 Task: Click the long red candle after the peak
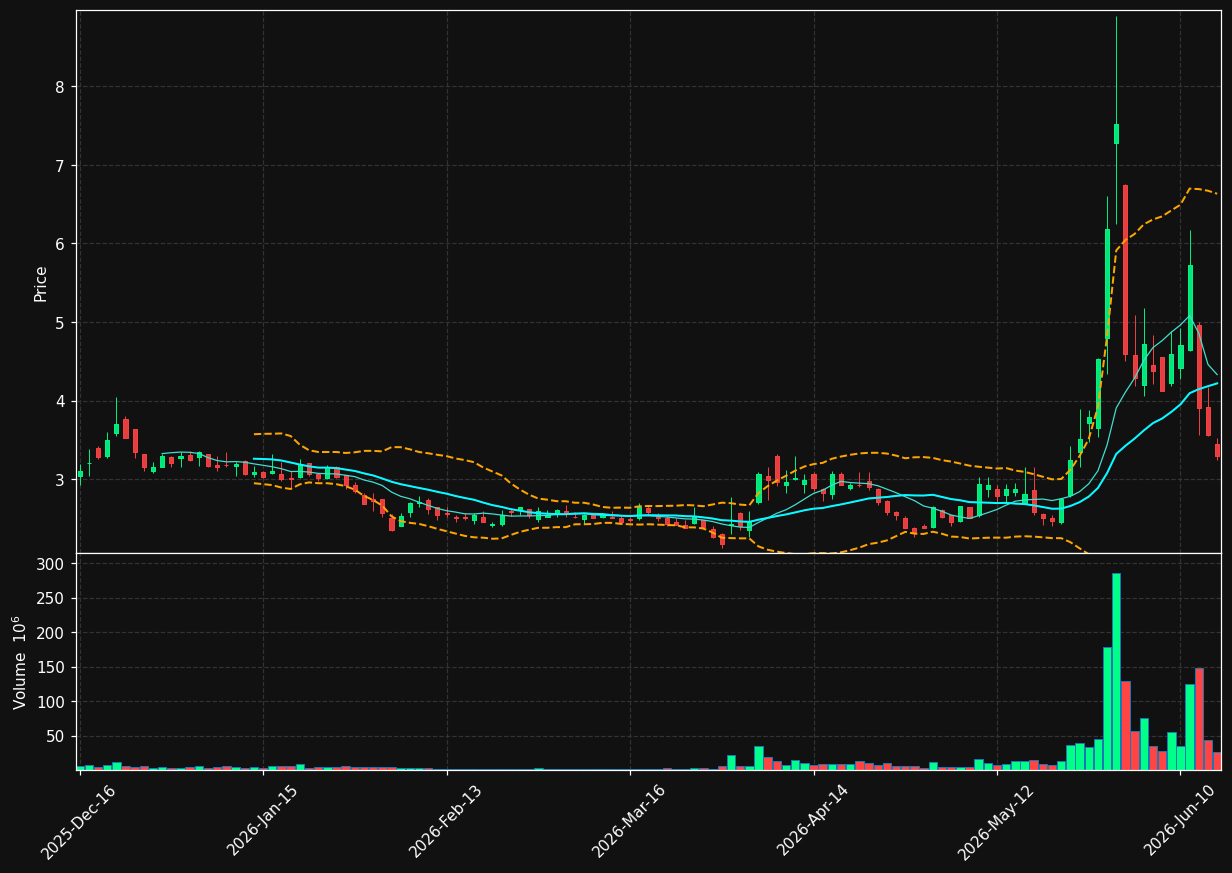(x=1125, y=270)
